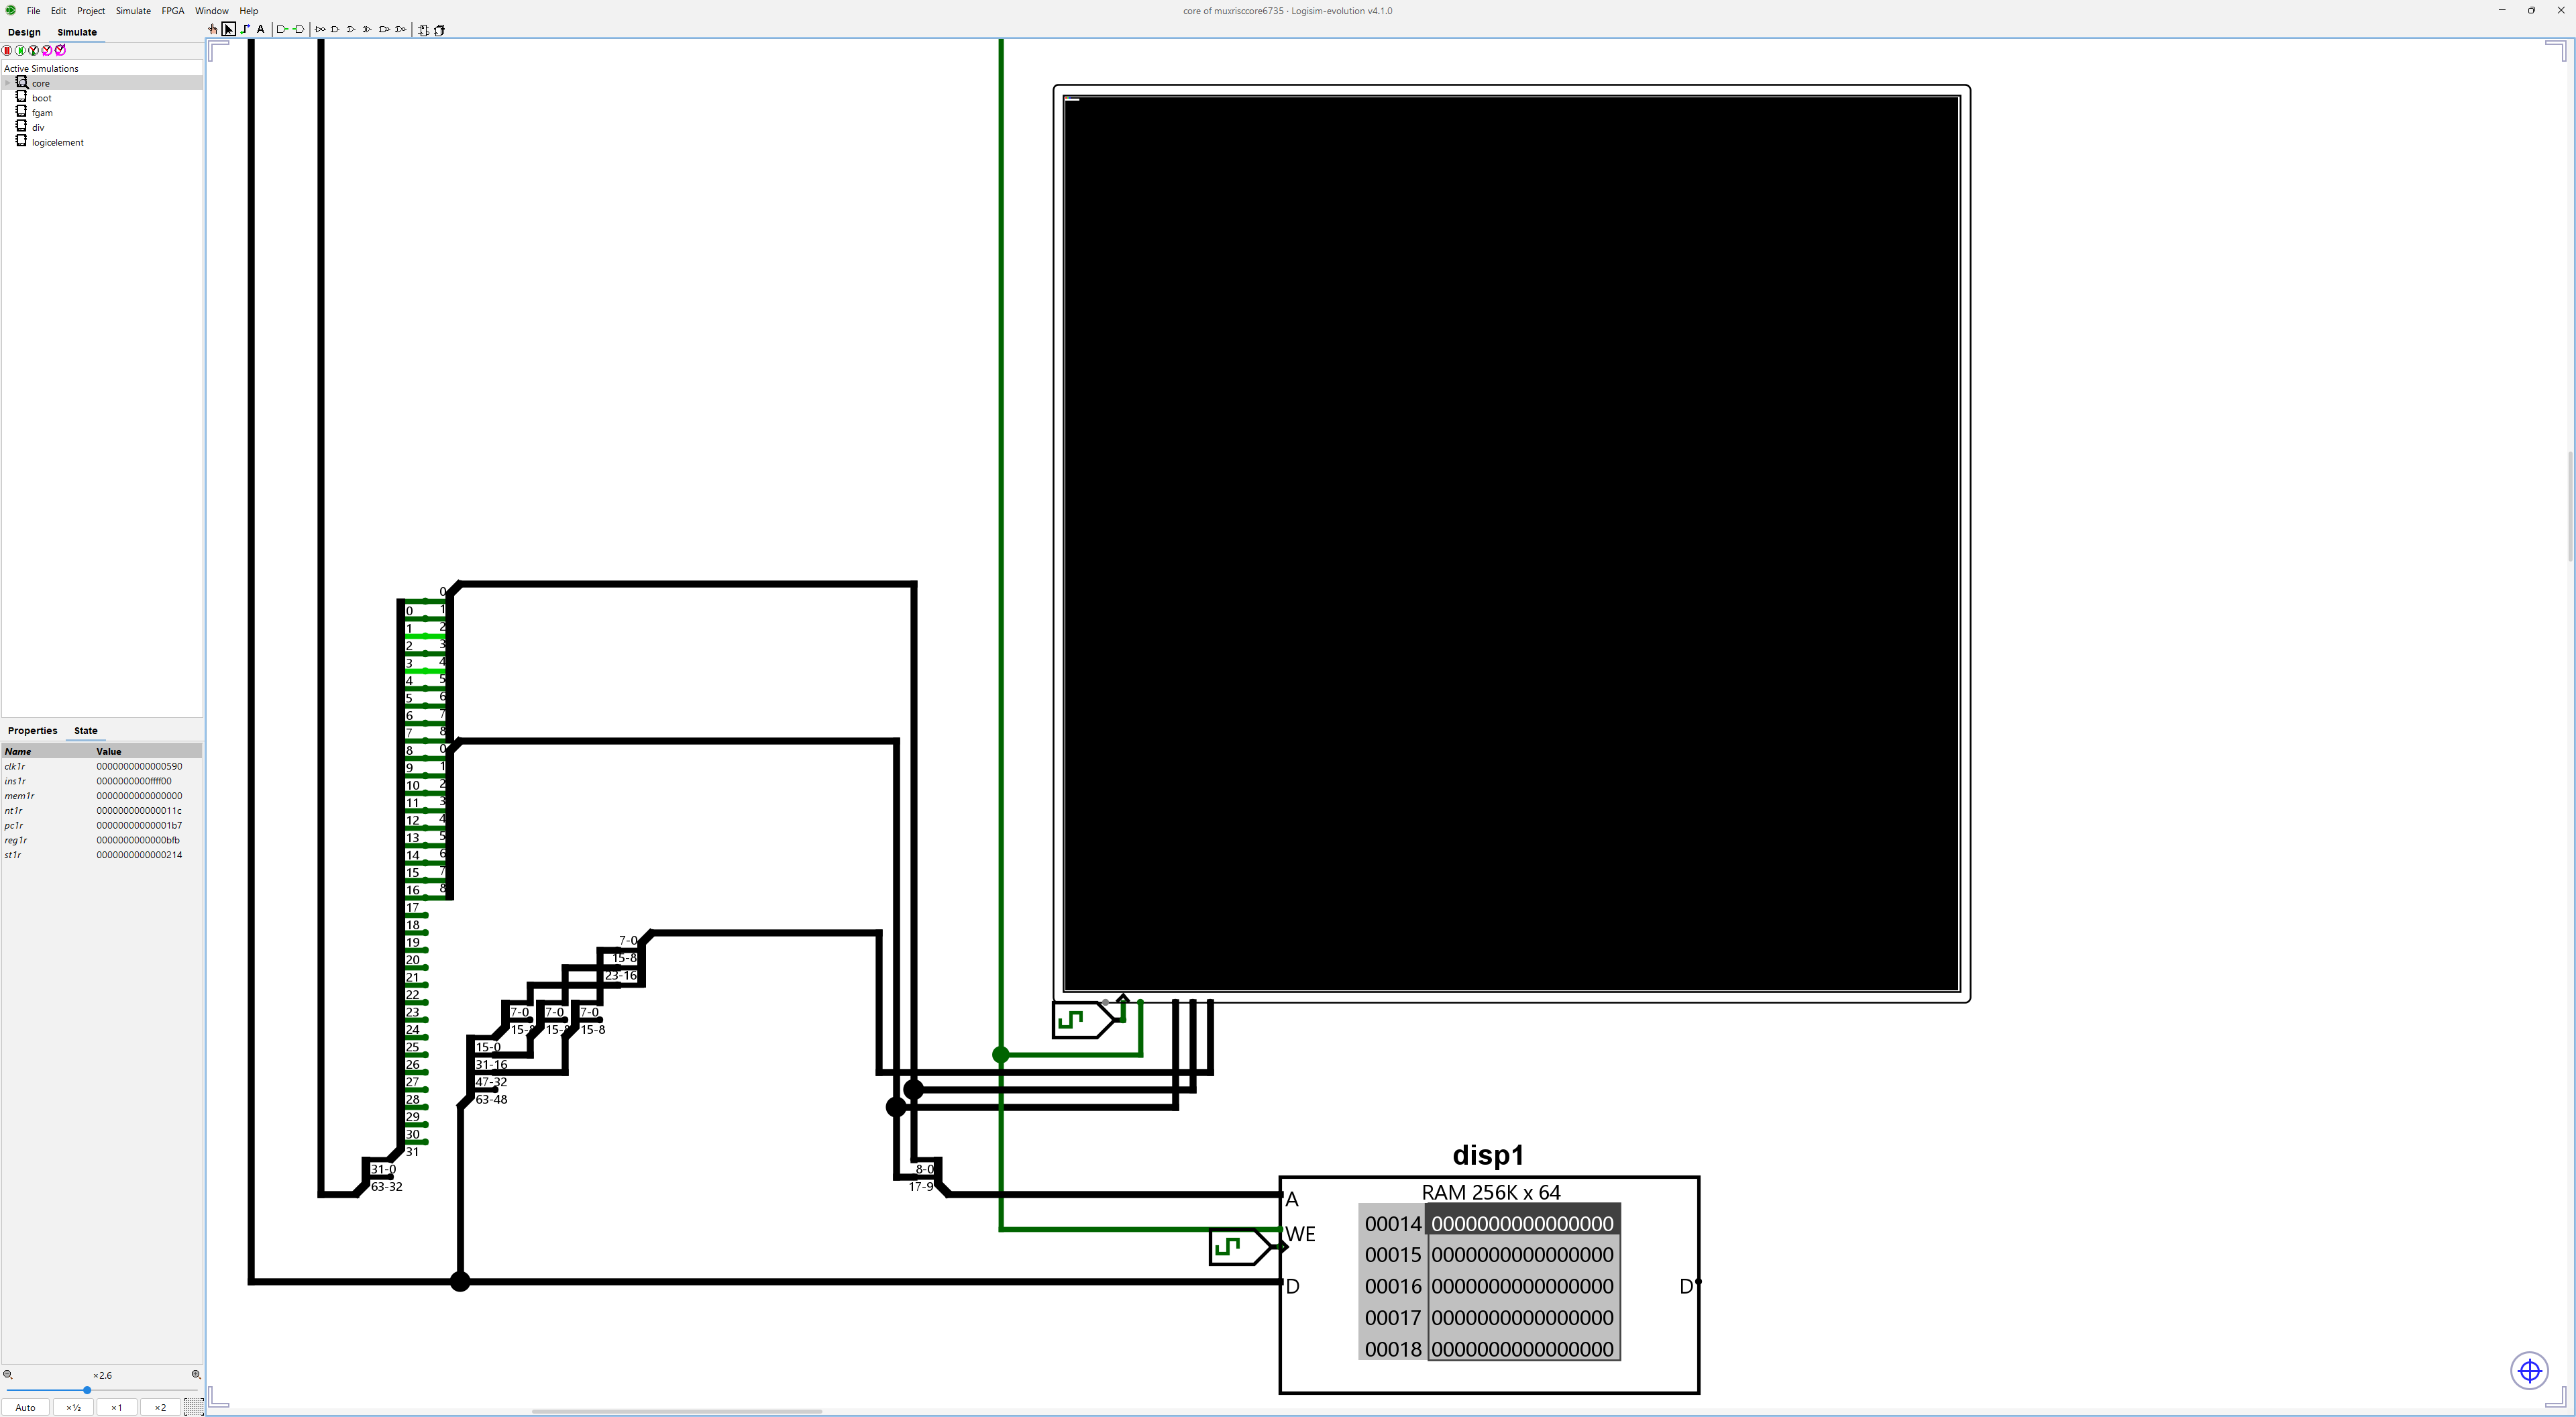Select the Wiring tool

(245, 30)
